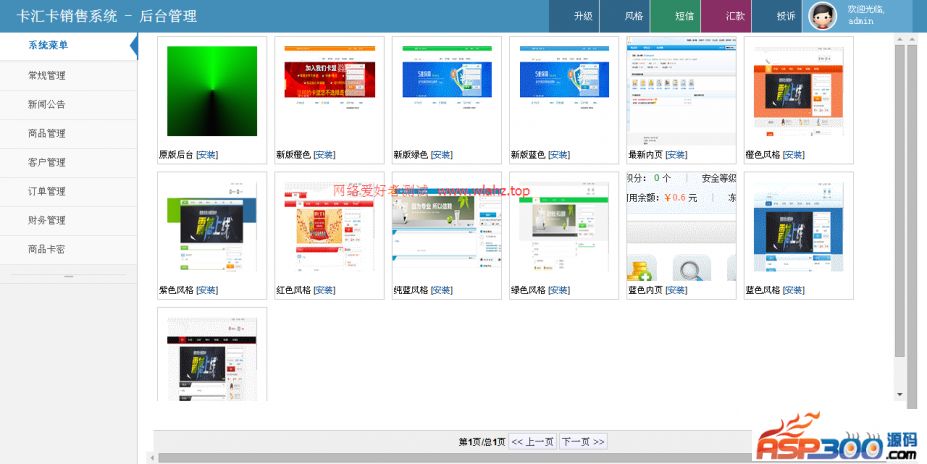Click the sidebar collapse handle below 商品卡密

click(x=69, y=275)
